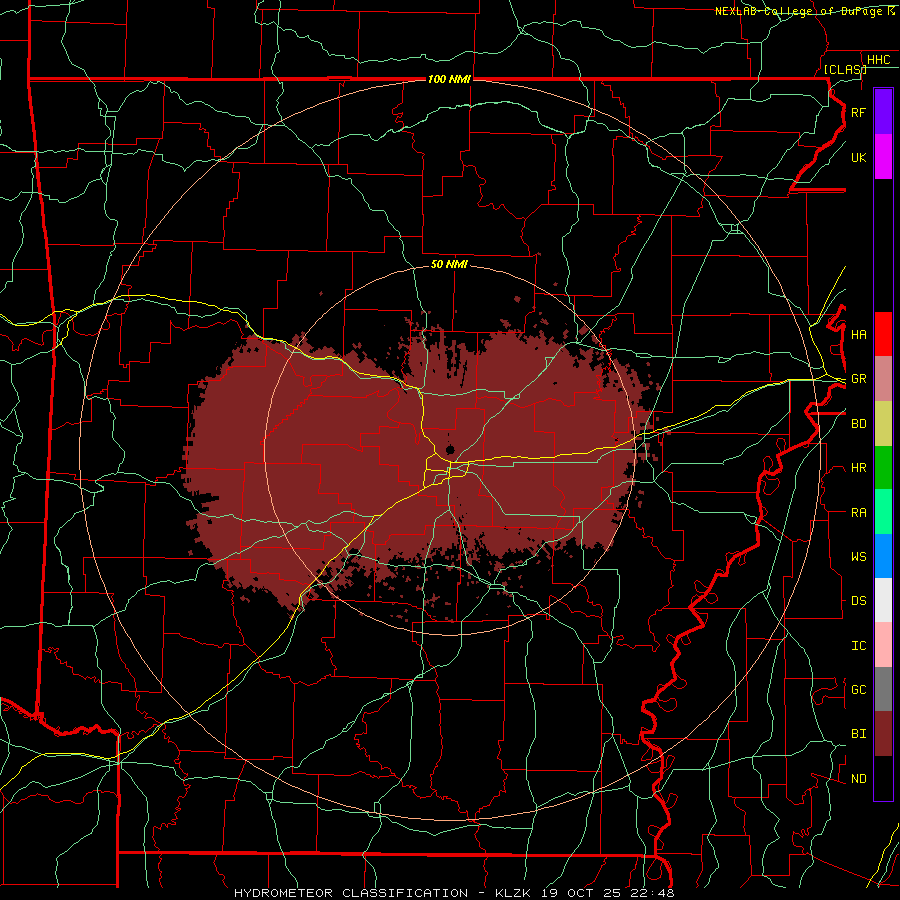Click the GR pink legend color swatch
The width and height of the screenshot is (900, 900).
click(883, 379)
